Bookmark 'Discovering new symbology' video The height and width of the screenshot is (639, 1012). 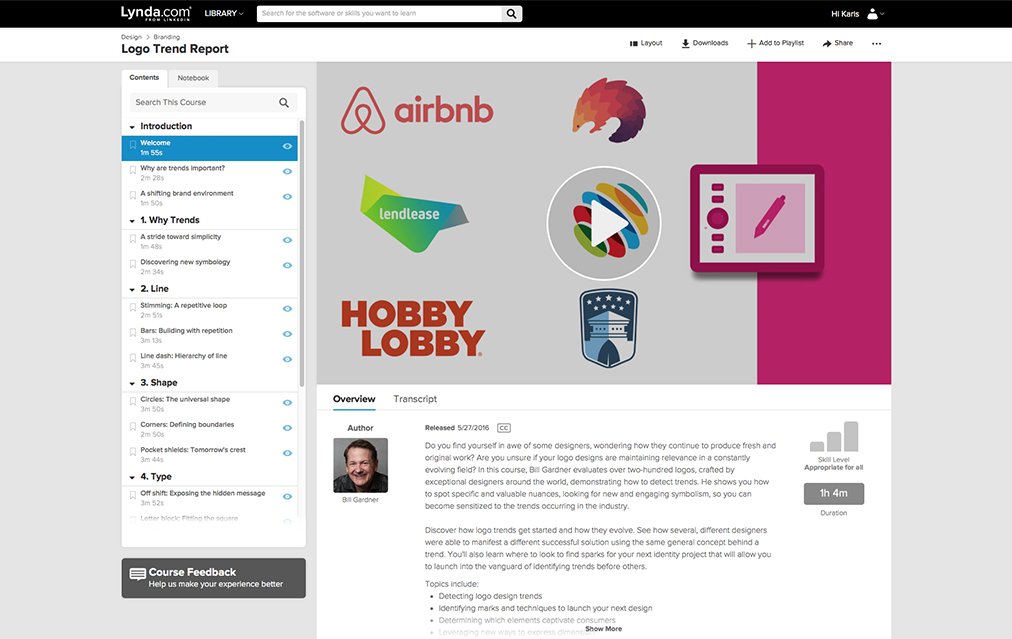point(133,264)
